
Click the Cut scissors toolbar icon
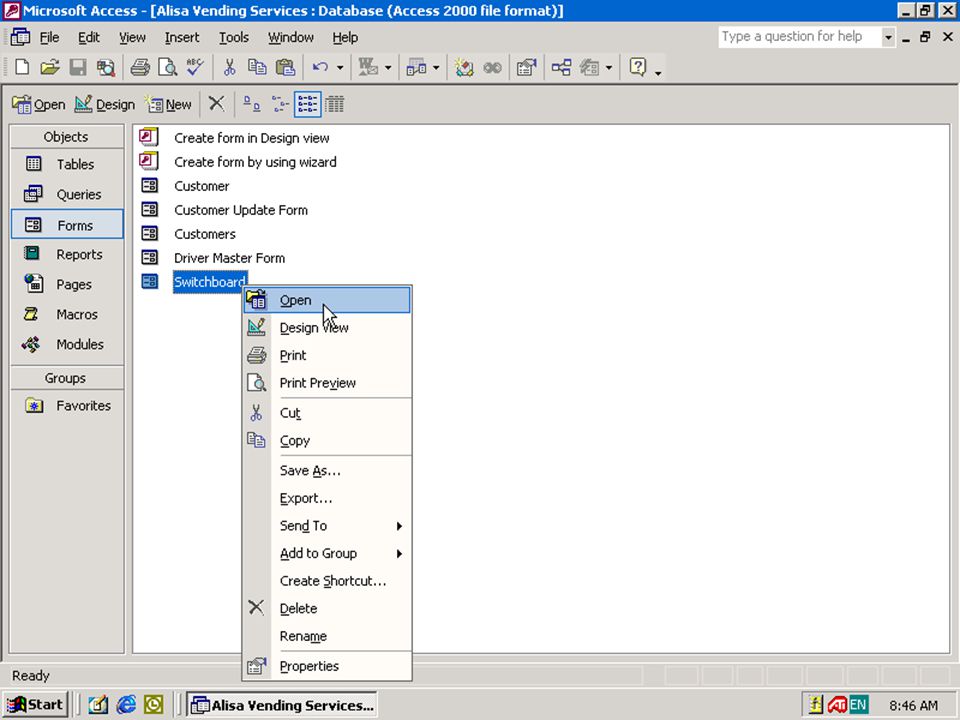tap(230, 67)
